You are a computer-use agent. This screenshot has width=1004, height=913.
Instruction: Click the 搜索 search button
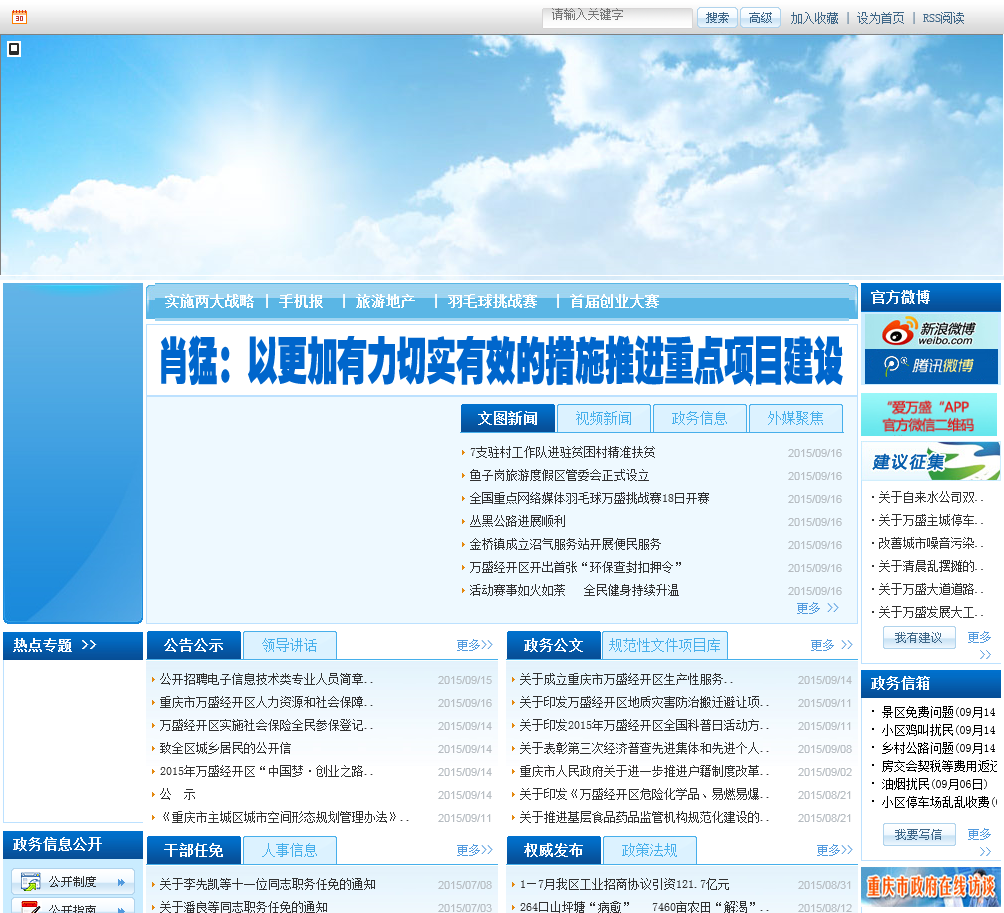pos(717,18)
